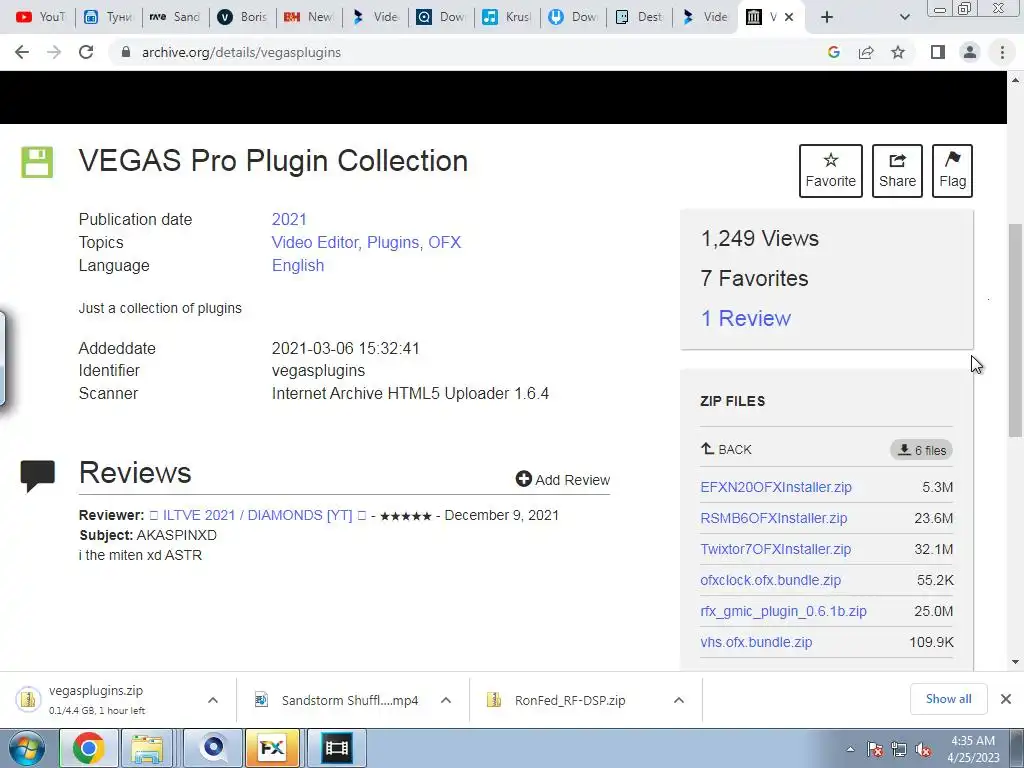
Task: Open the English language link
Action: click(298, 265)
